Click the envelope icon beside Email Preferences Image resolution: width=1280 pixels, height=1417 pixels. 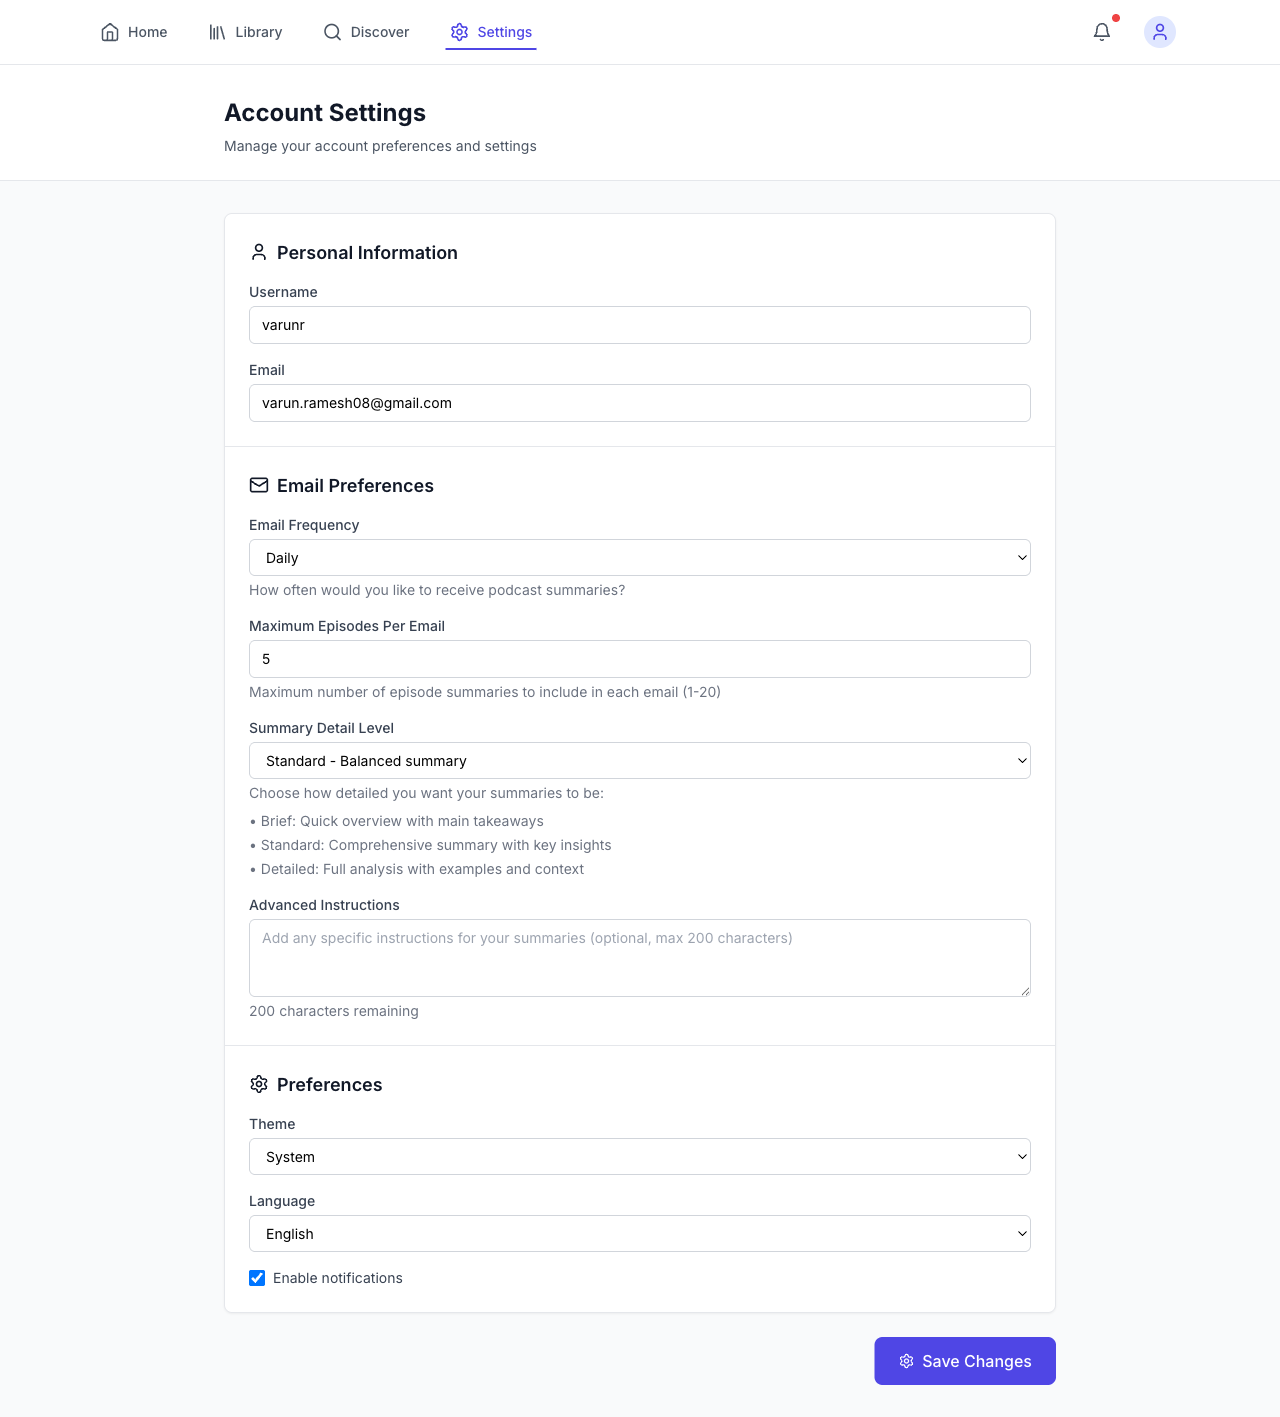pos(259,485)
